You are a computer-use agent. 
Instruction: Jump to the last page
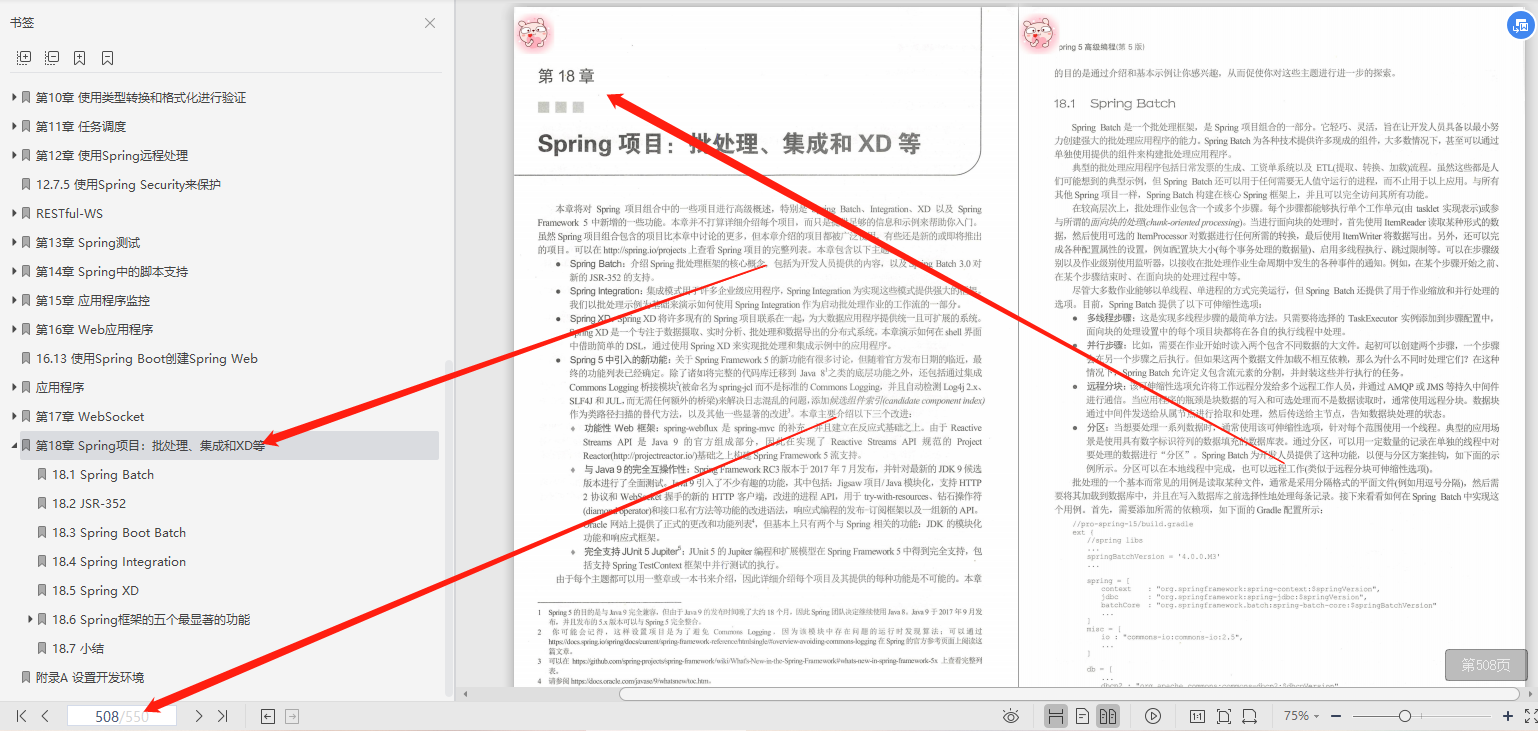click(223, 716)
